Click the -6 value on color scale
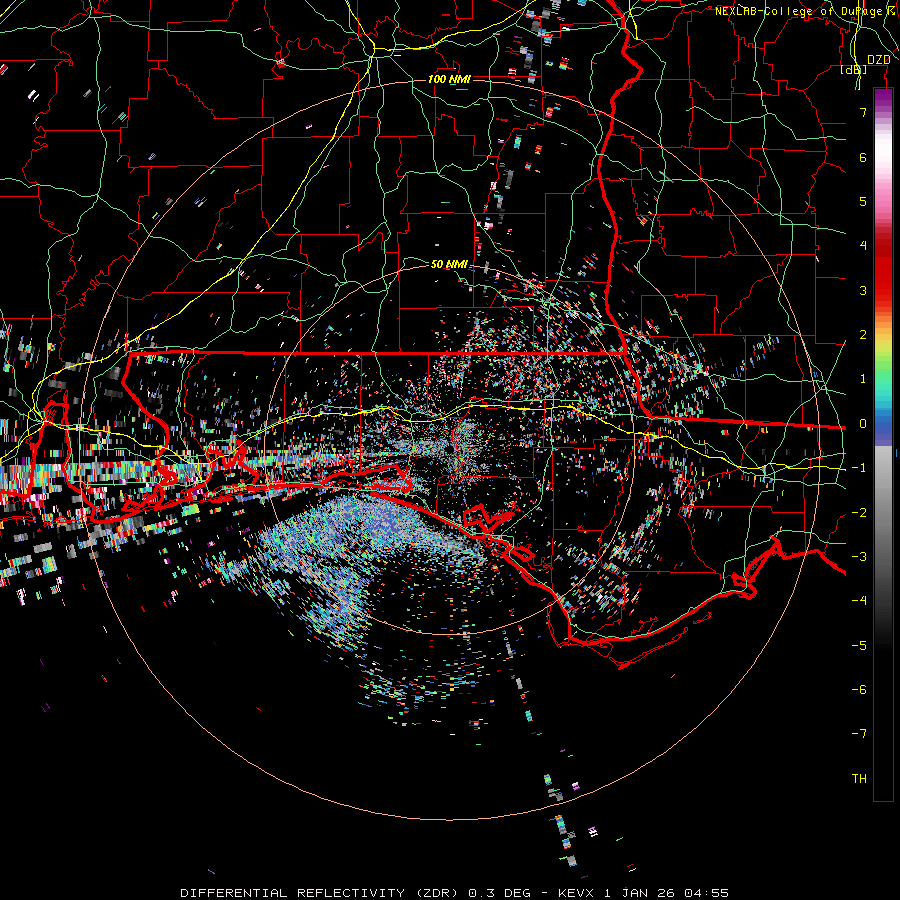Screen dimensions: 900x900 click(x=859, y=690)
